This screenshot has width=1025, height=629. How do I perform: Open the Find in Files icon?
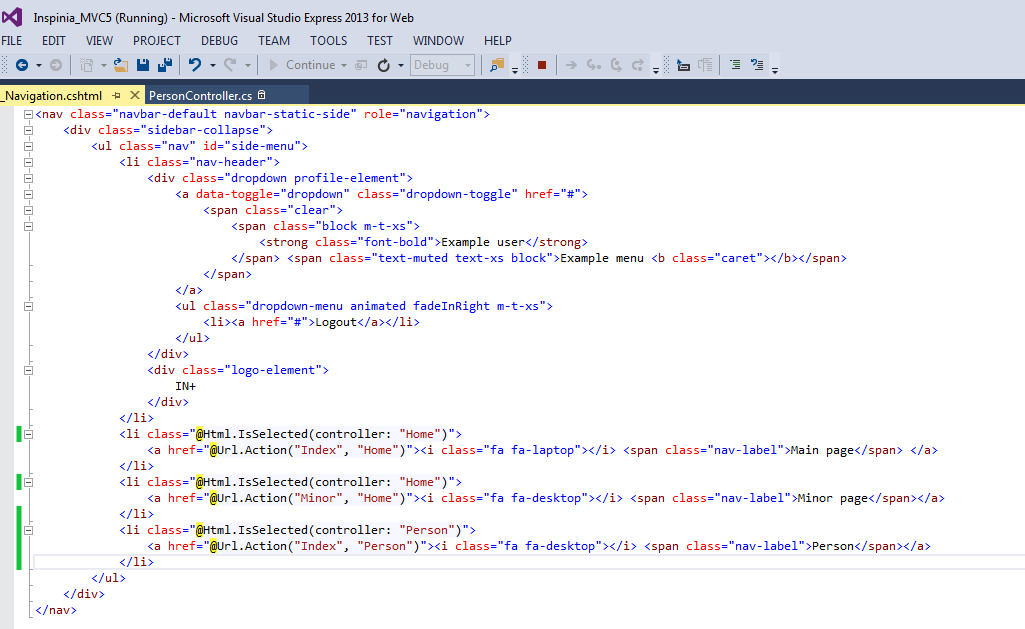click(497, 65)
